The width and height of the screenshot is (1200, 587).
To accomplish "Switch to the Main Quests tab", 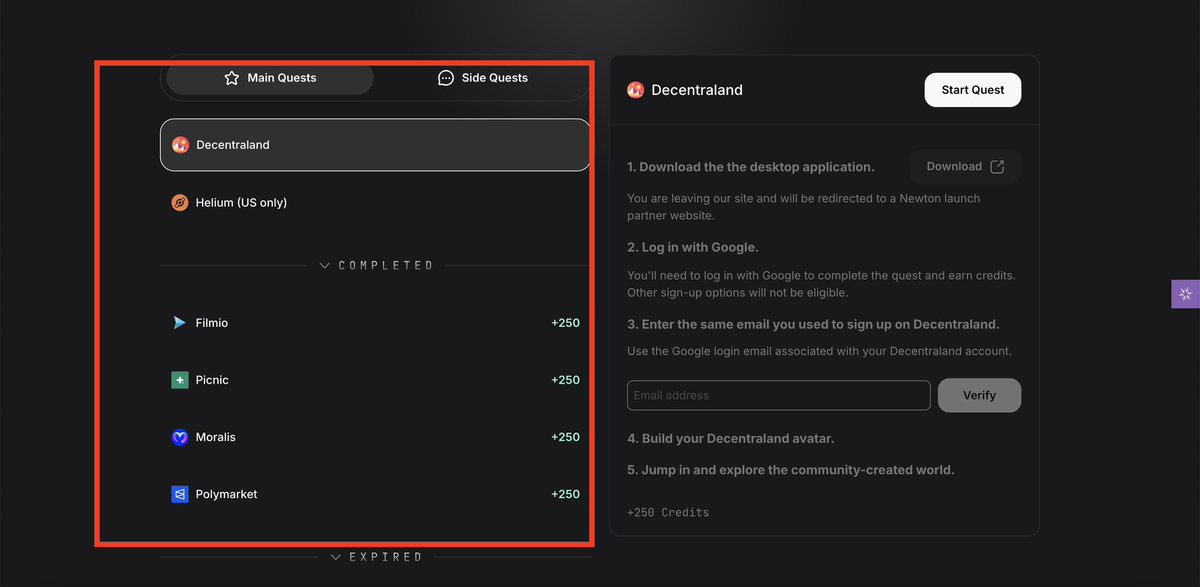I will click(270, 78).
